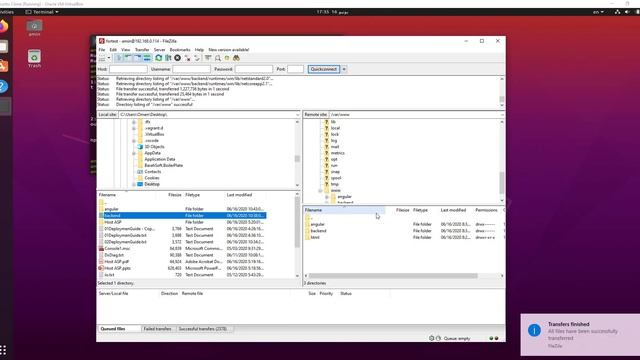The height and width of the screenshot is (360, 640).
Task: Toggle directory comparison magnifier icon
Action: 218,58
